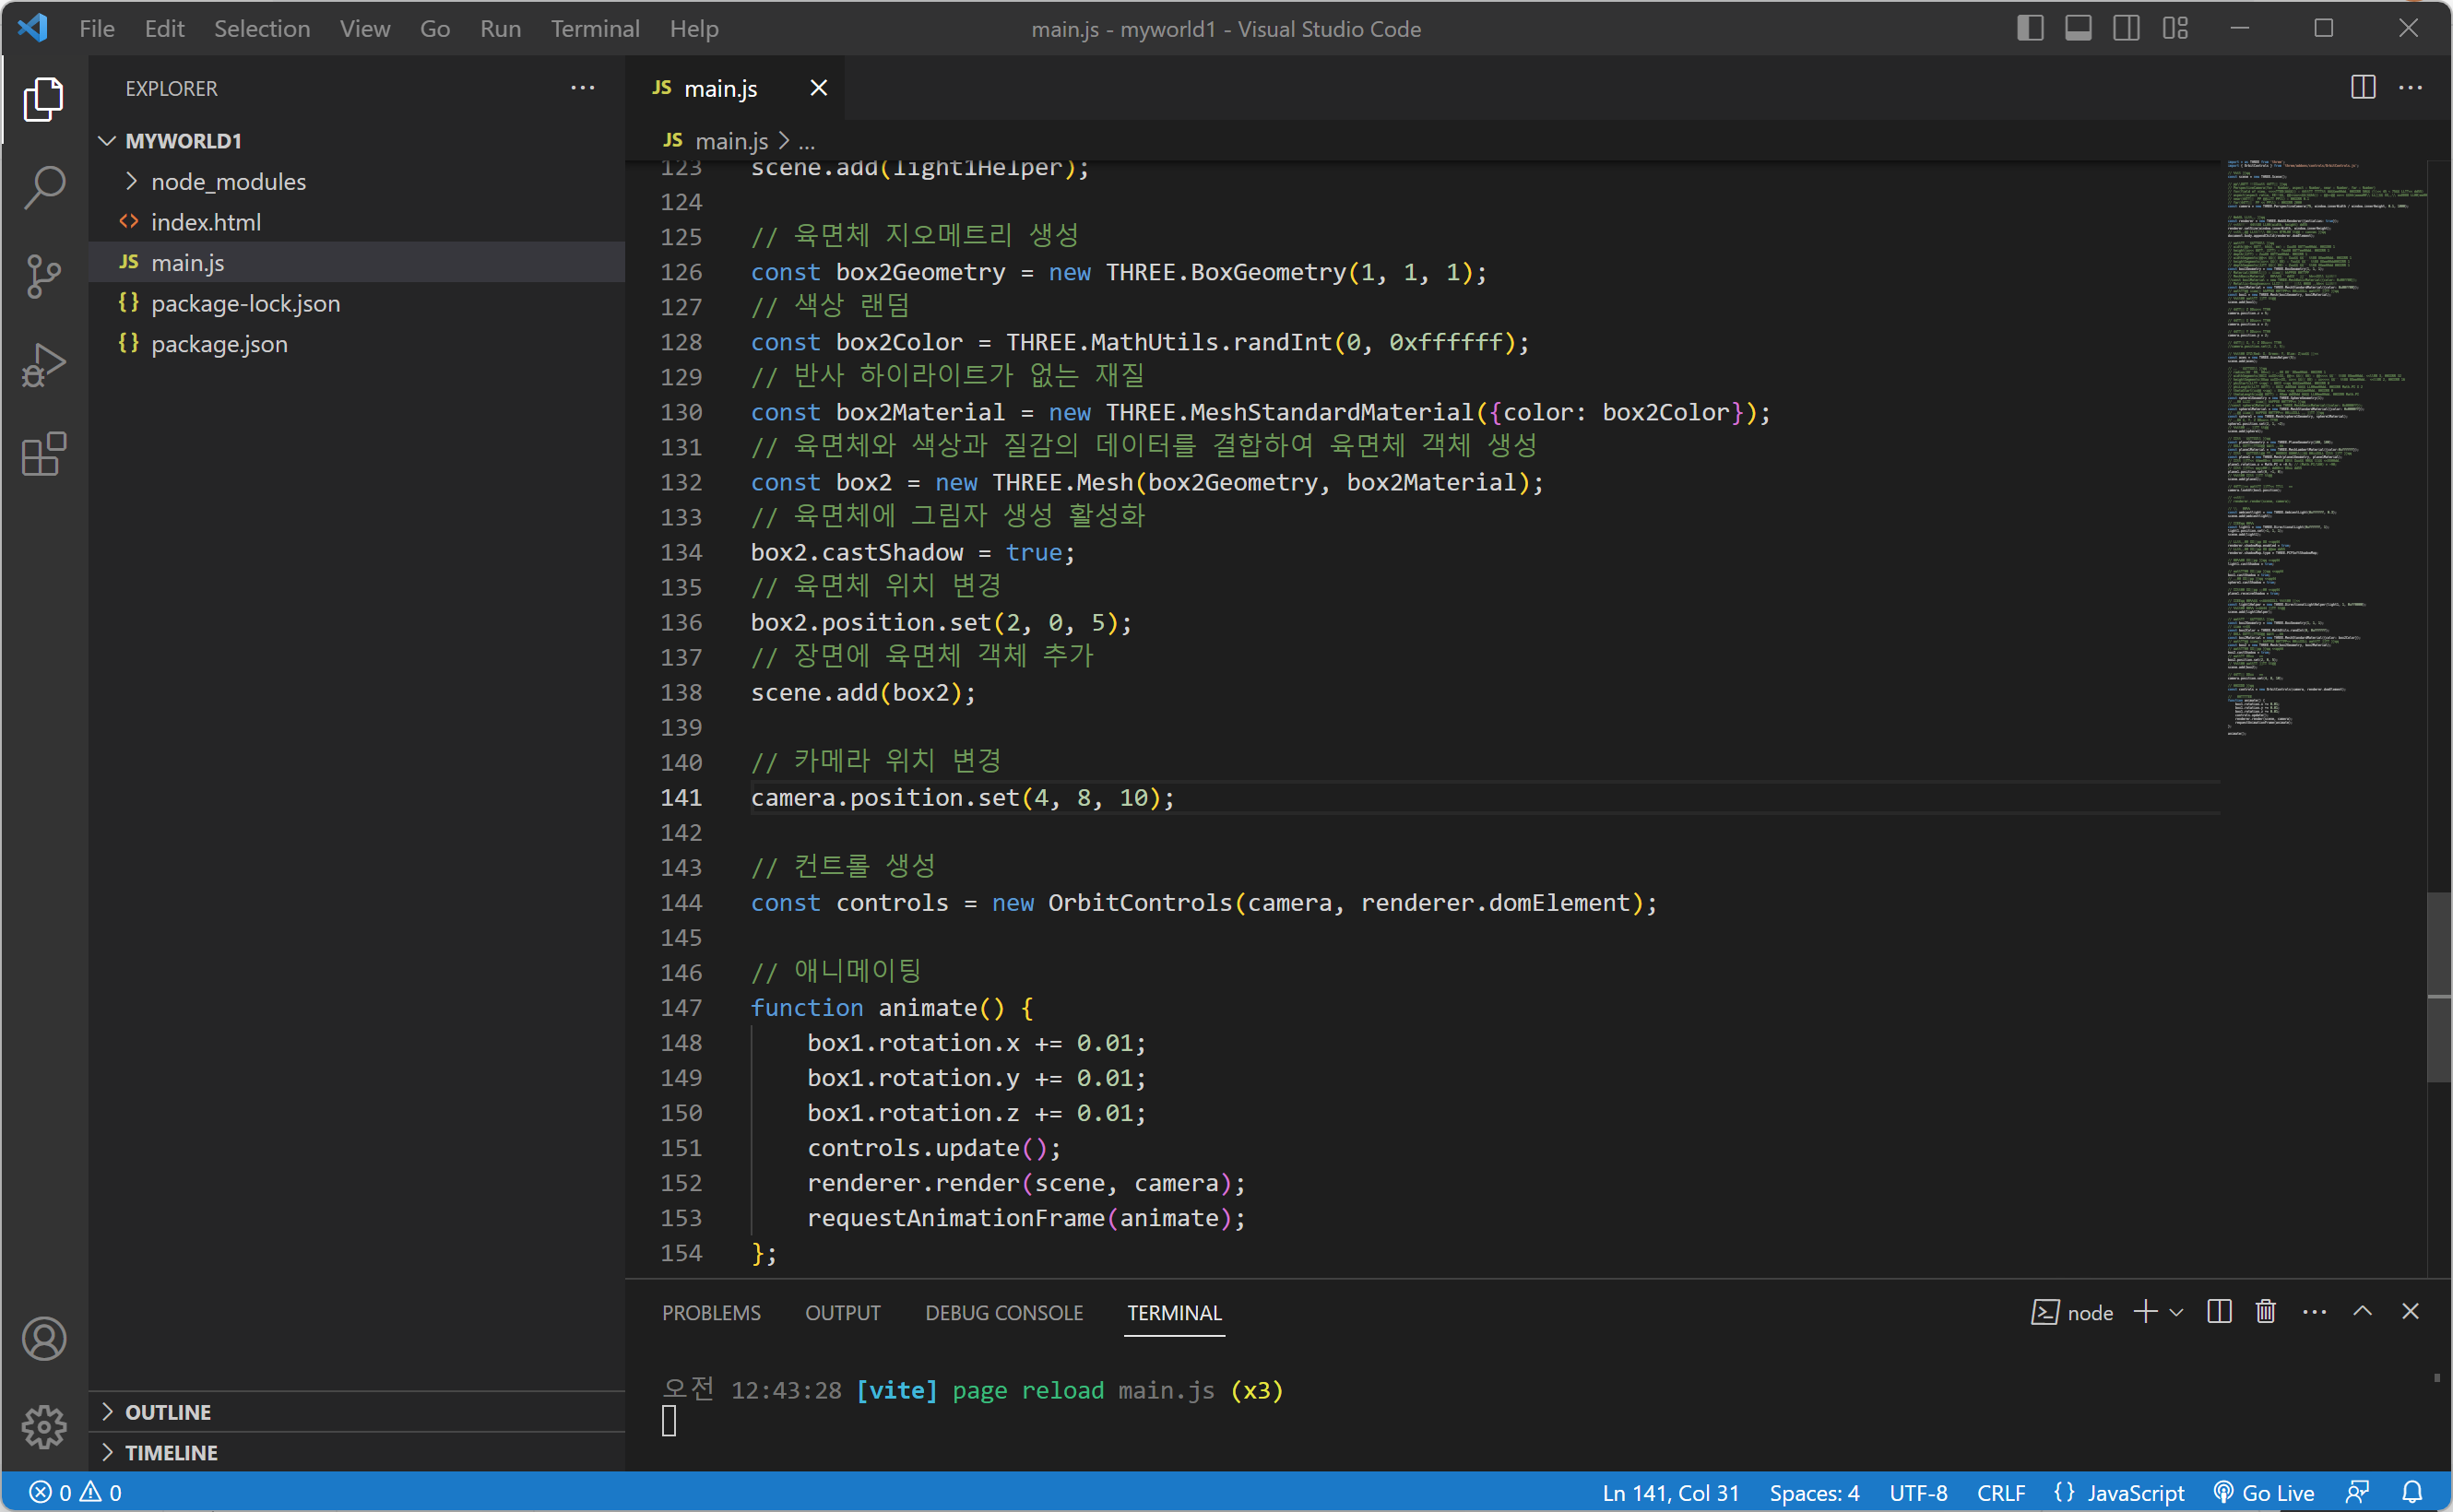Open the Accounts icon
This screenshot has width=2453, height=1512.
point(44,1339)
